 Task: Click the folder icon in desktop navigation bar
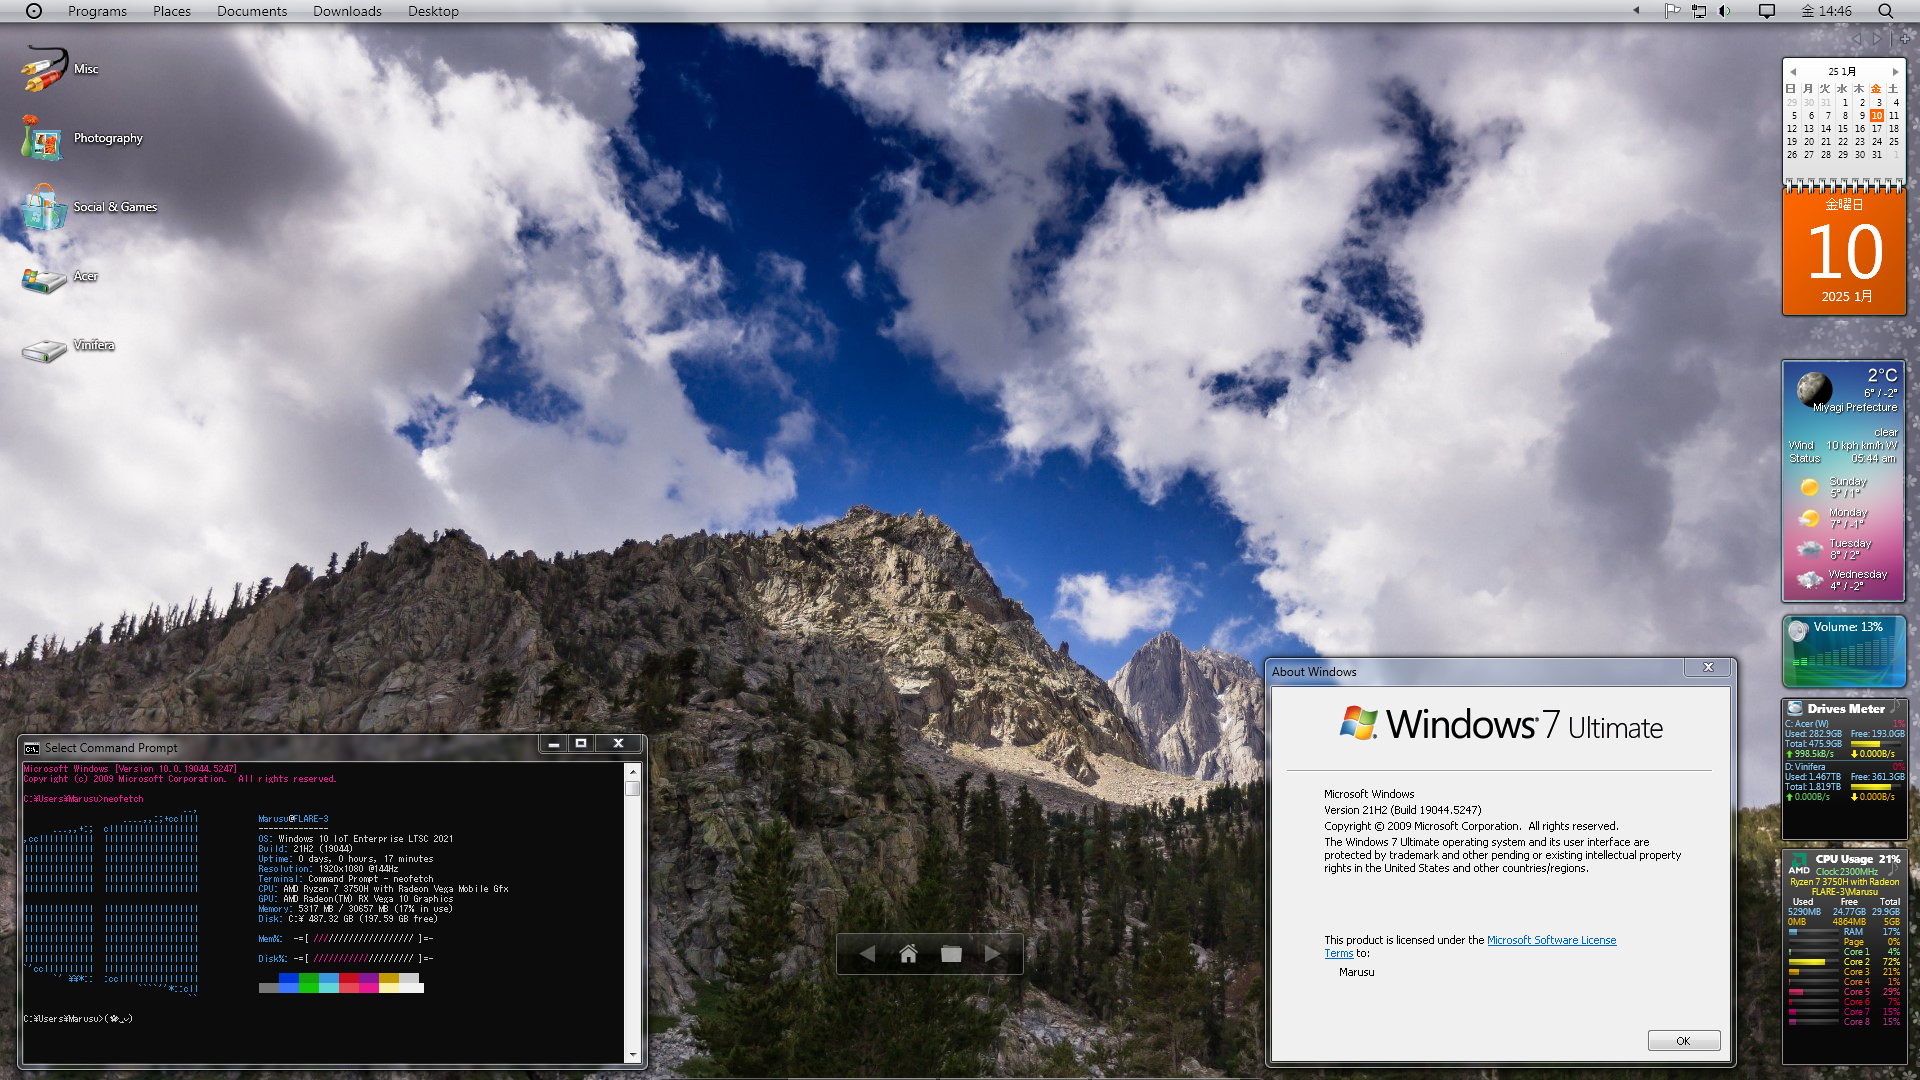[x=951, y=954]
